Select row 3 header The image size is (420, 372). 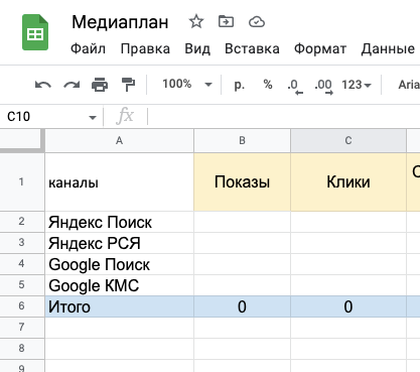tap(22, 243)
